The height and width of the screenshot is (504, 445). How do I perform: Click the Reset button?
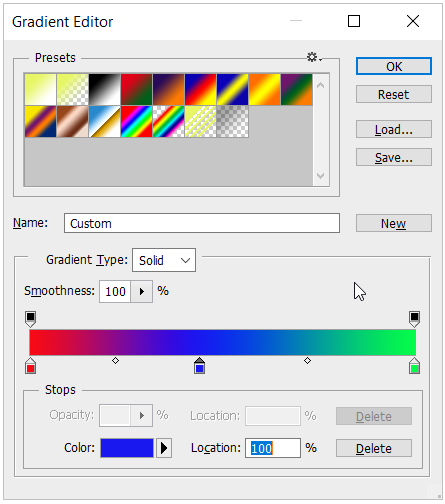tap(394, 94)
